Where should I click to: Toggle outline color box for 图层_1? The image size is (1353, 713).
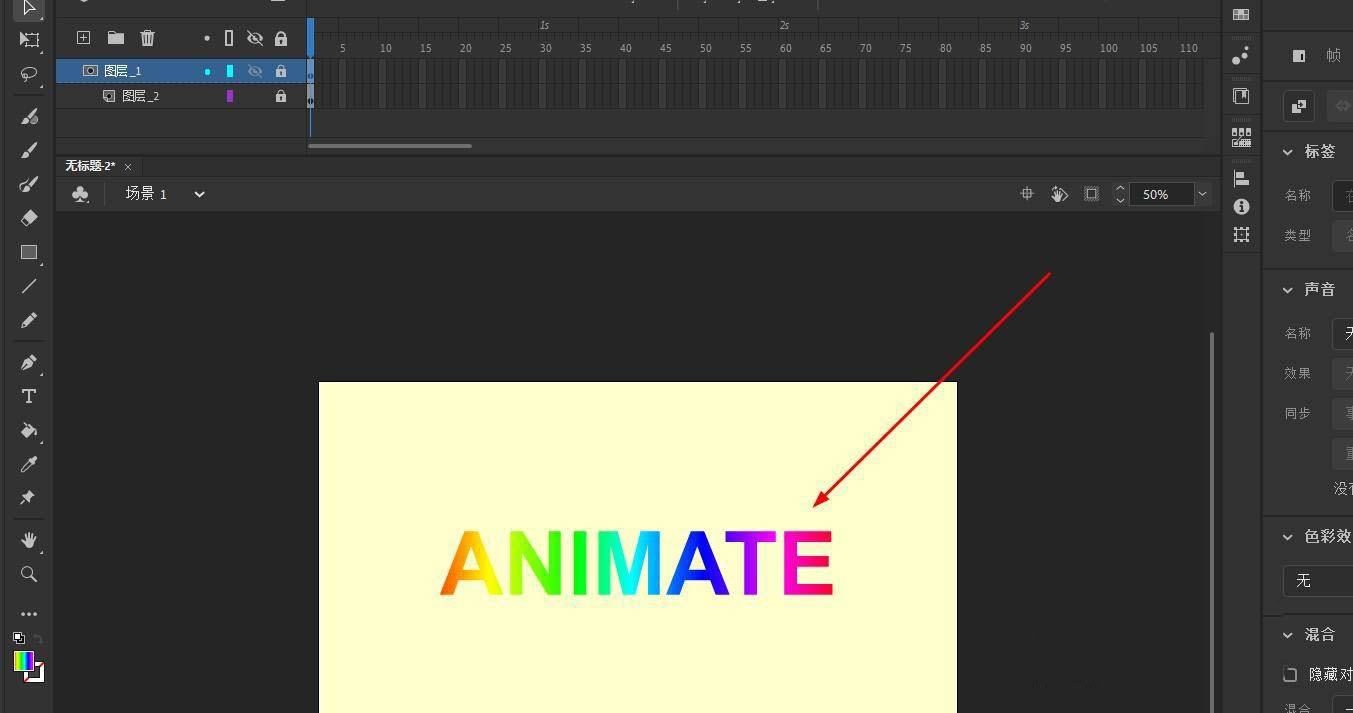(x=230, y=71)
